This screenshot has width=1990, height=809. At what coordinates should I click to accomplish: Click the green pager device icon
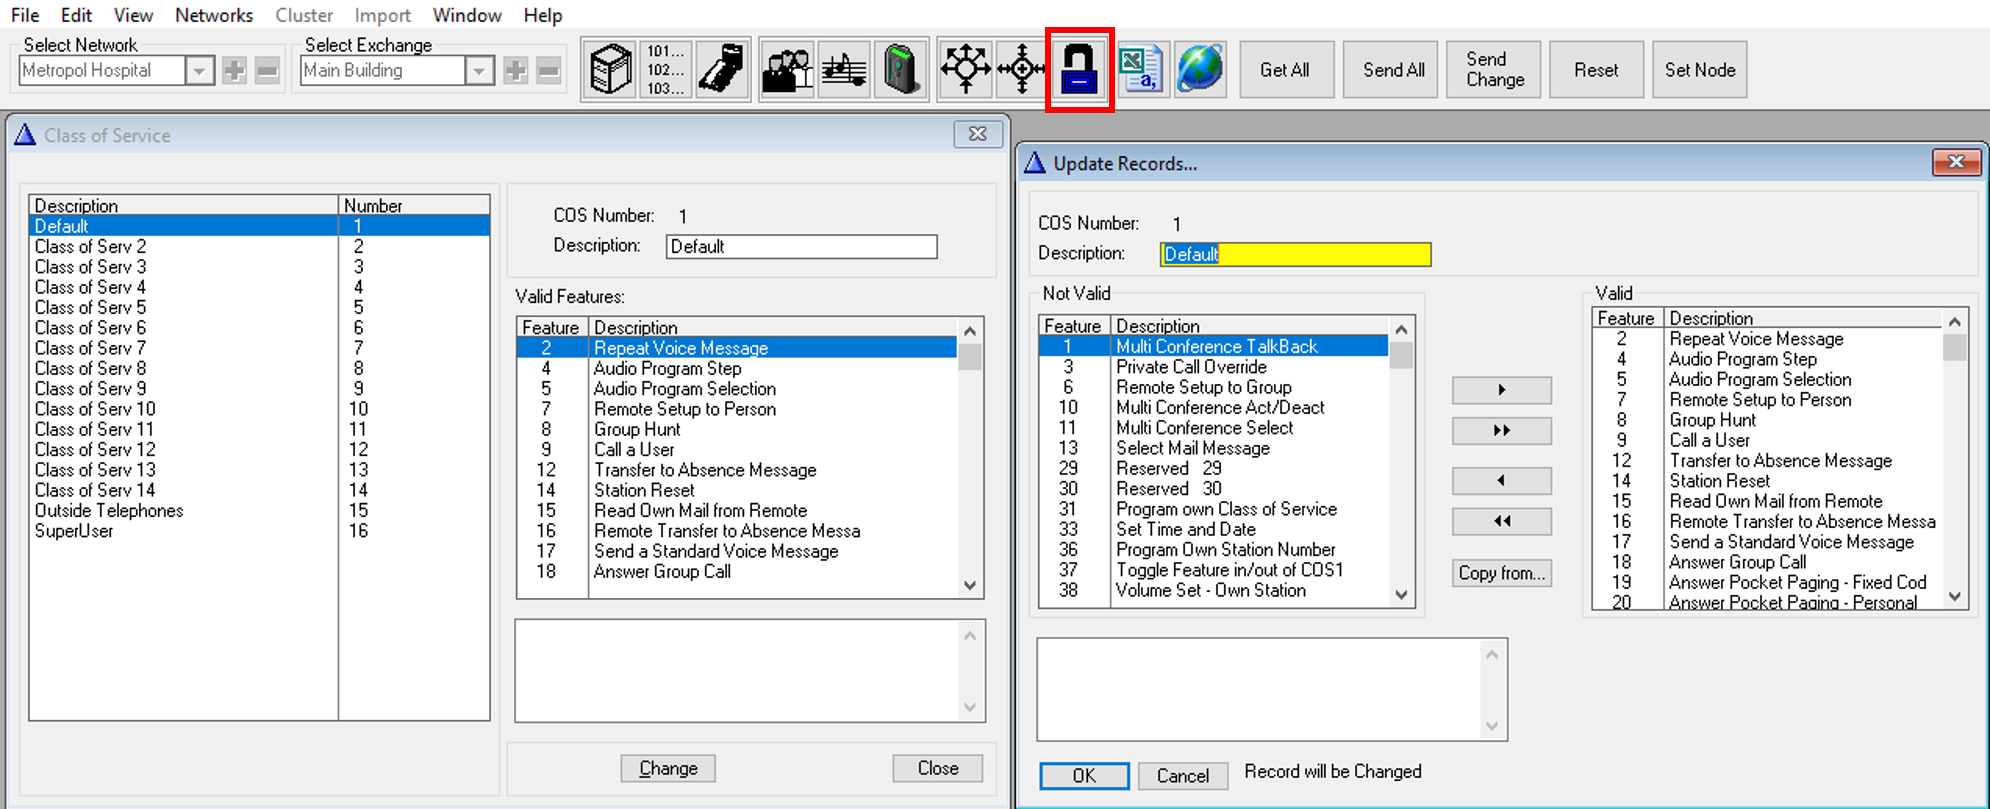click(901, 70)
